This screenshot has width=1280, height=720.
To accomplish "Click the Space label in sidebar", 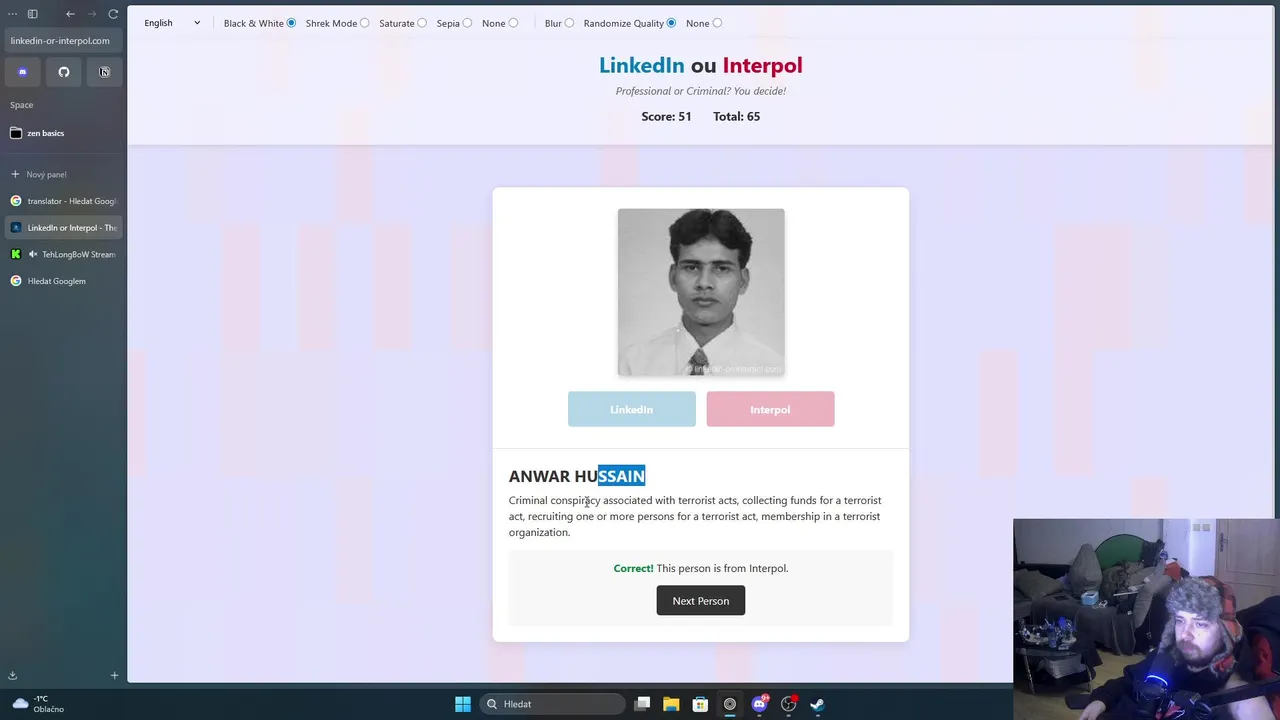I will [22, 105].
